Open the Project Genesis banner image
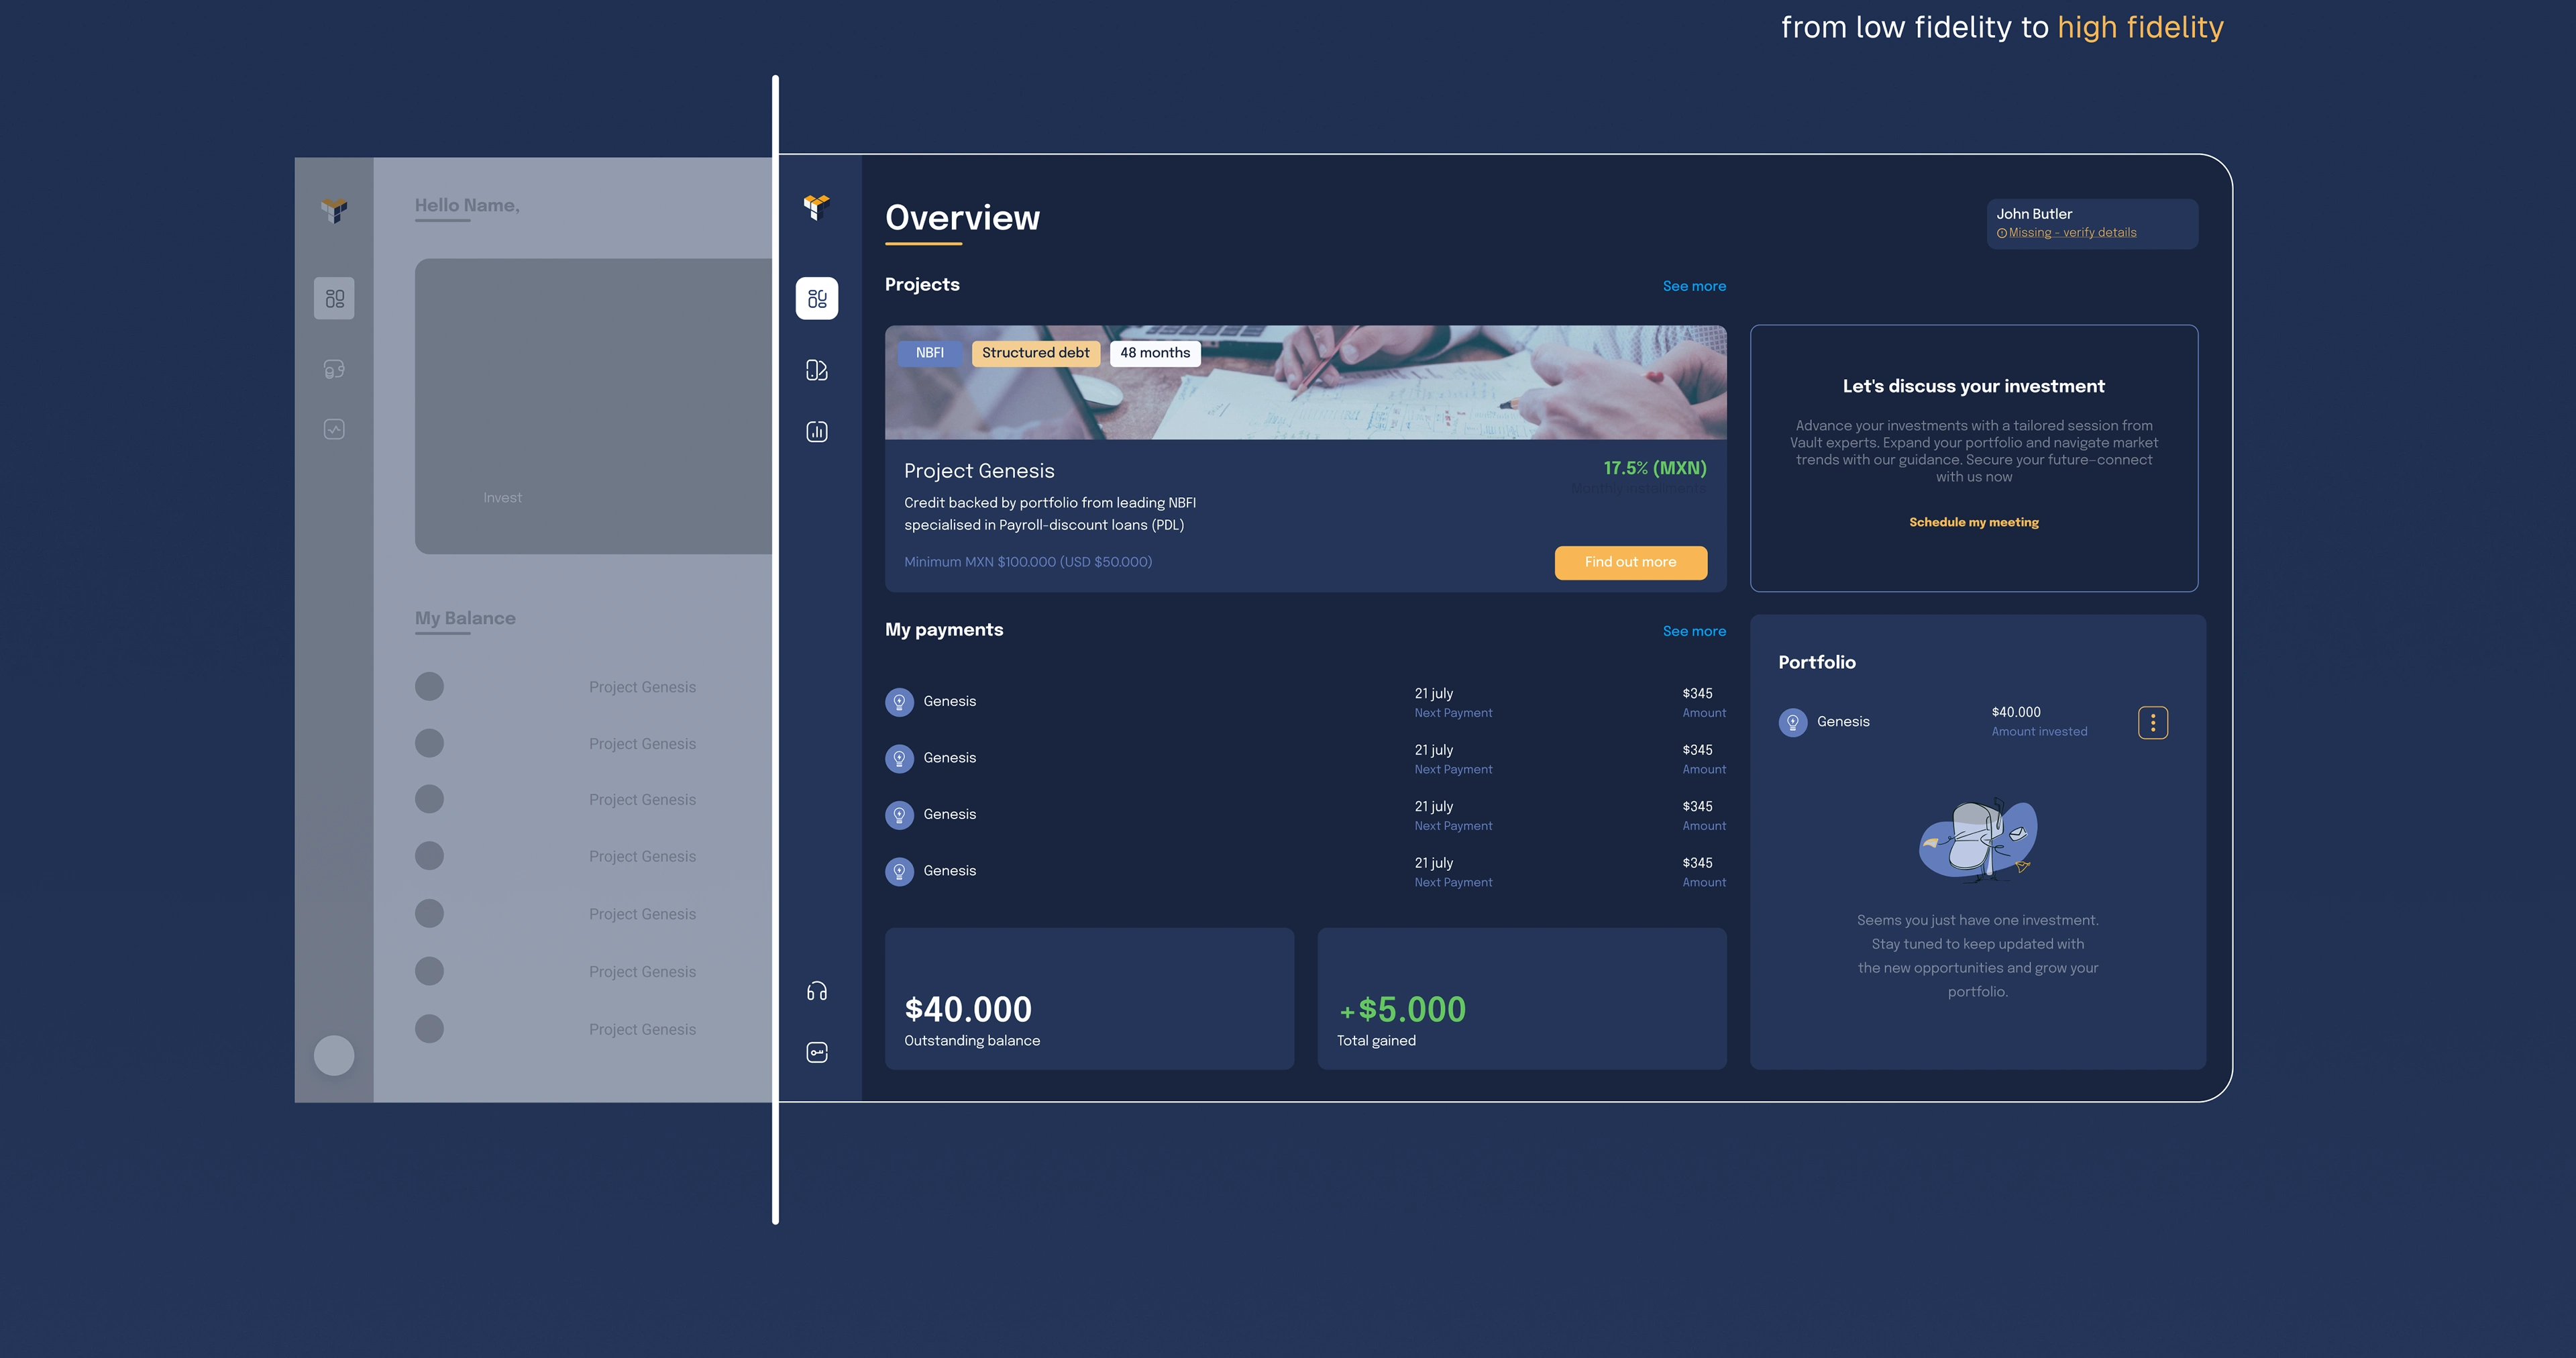The image size is (2576, 1358). (1400, 395)
